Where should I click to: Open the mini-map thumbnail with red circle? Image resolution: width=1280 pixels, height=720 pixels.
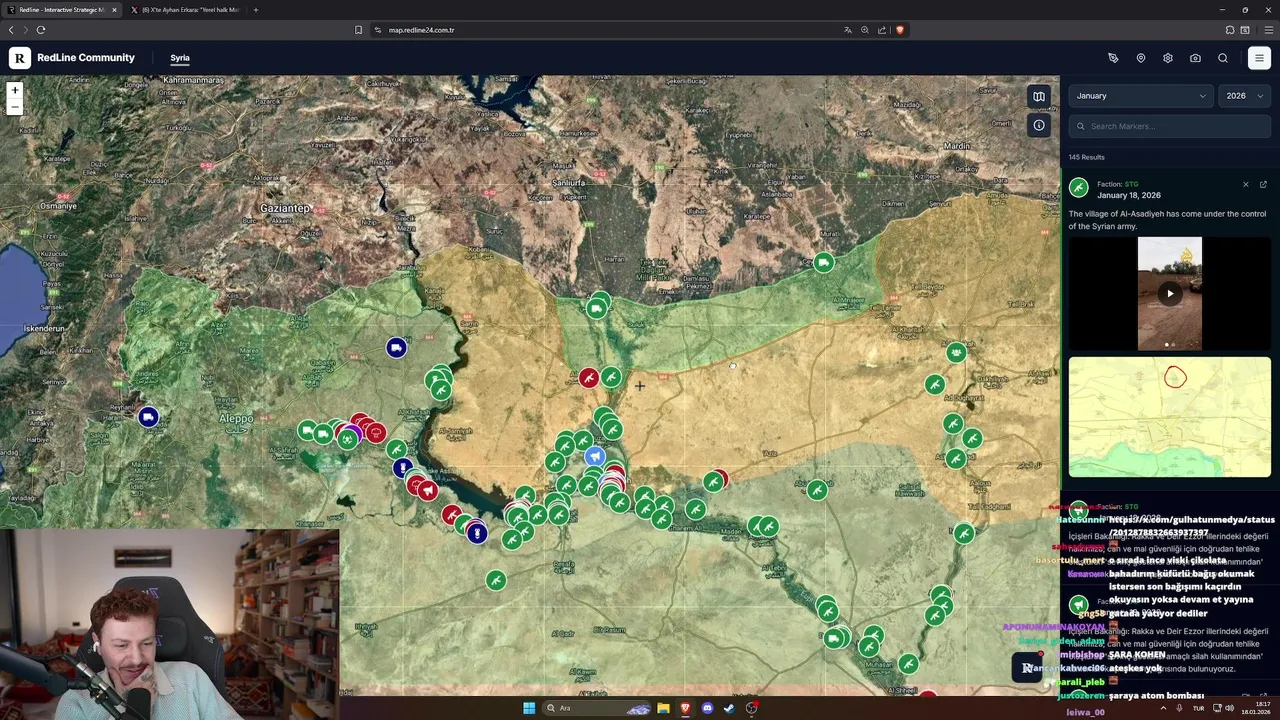1170,417
